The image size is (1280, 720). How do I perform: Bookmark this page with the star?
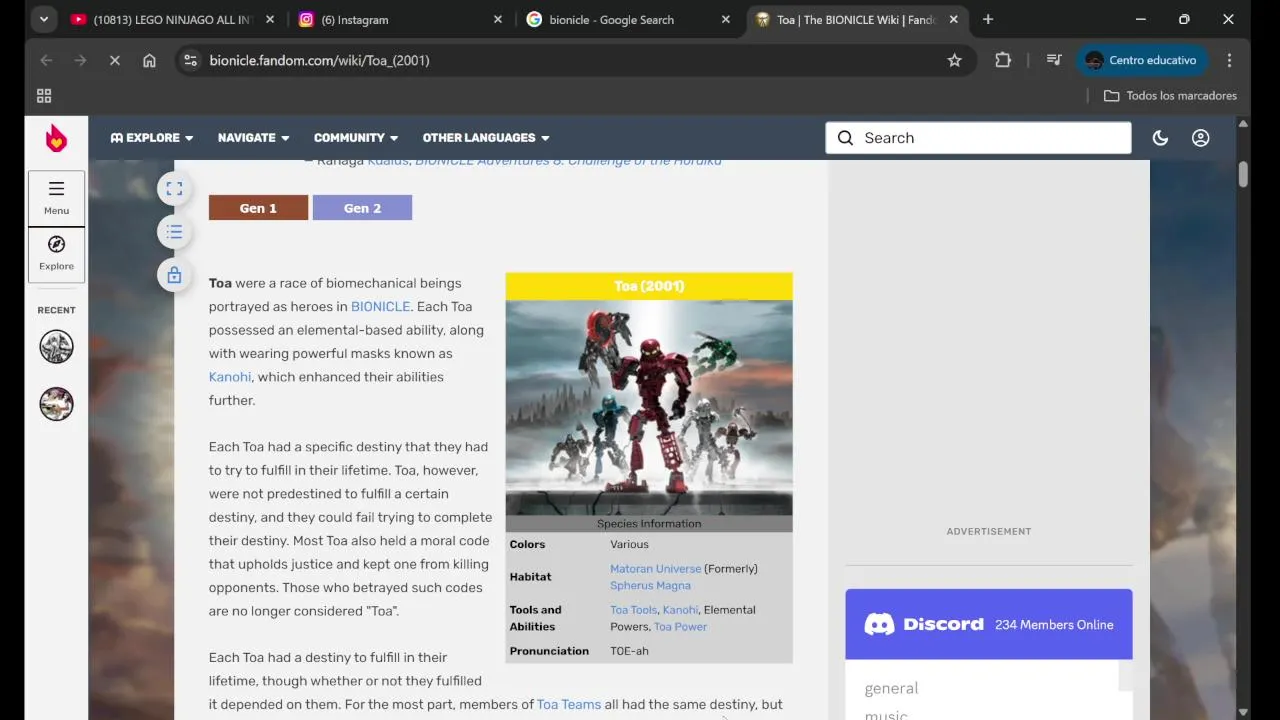pos(955,60)
